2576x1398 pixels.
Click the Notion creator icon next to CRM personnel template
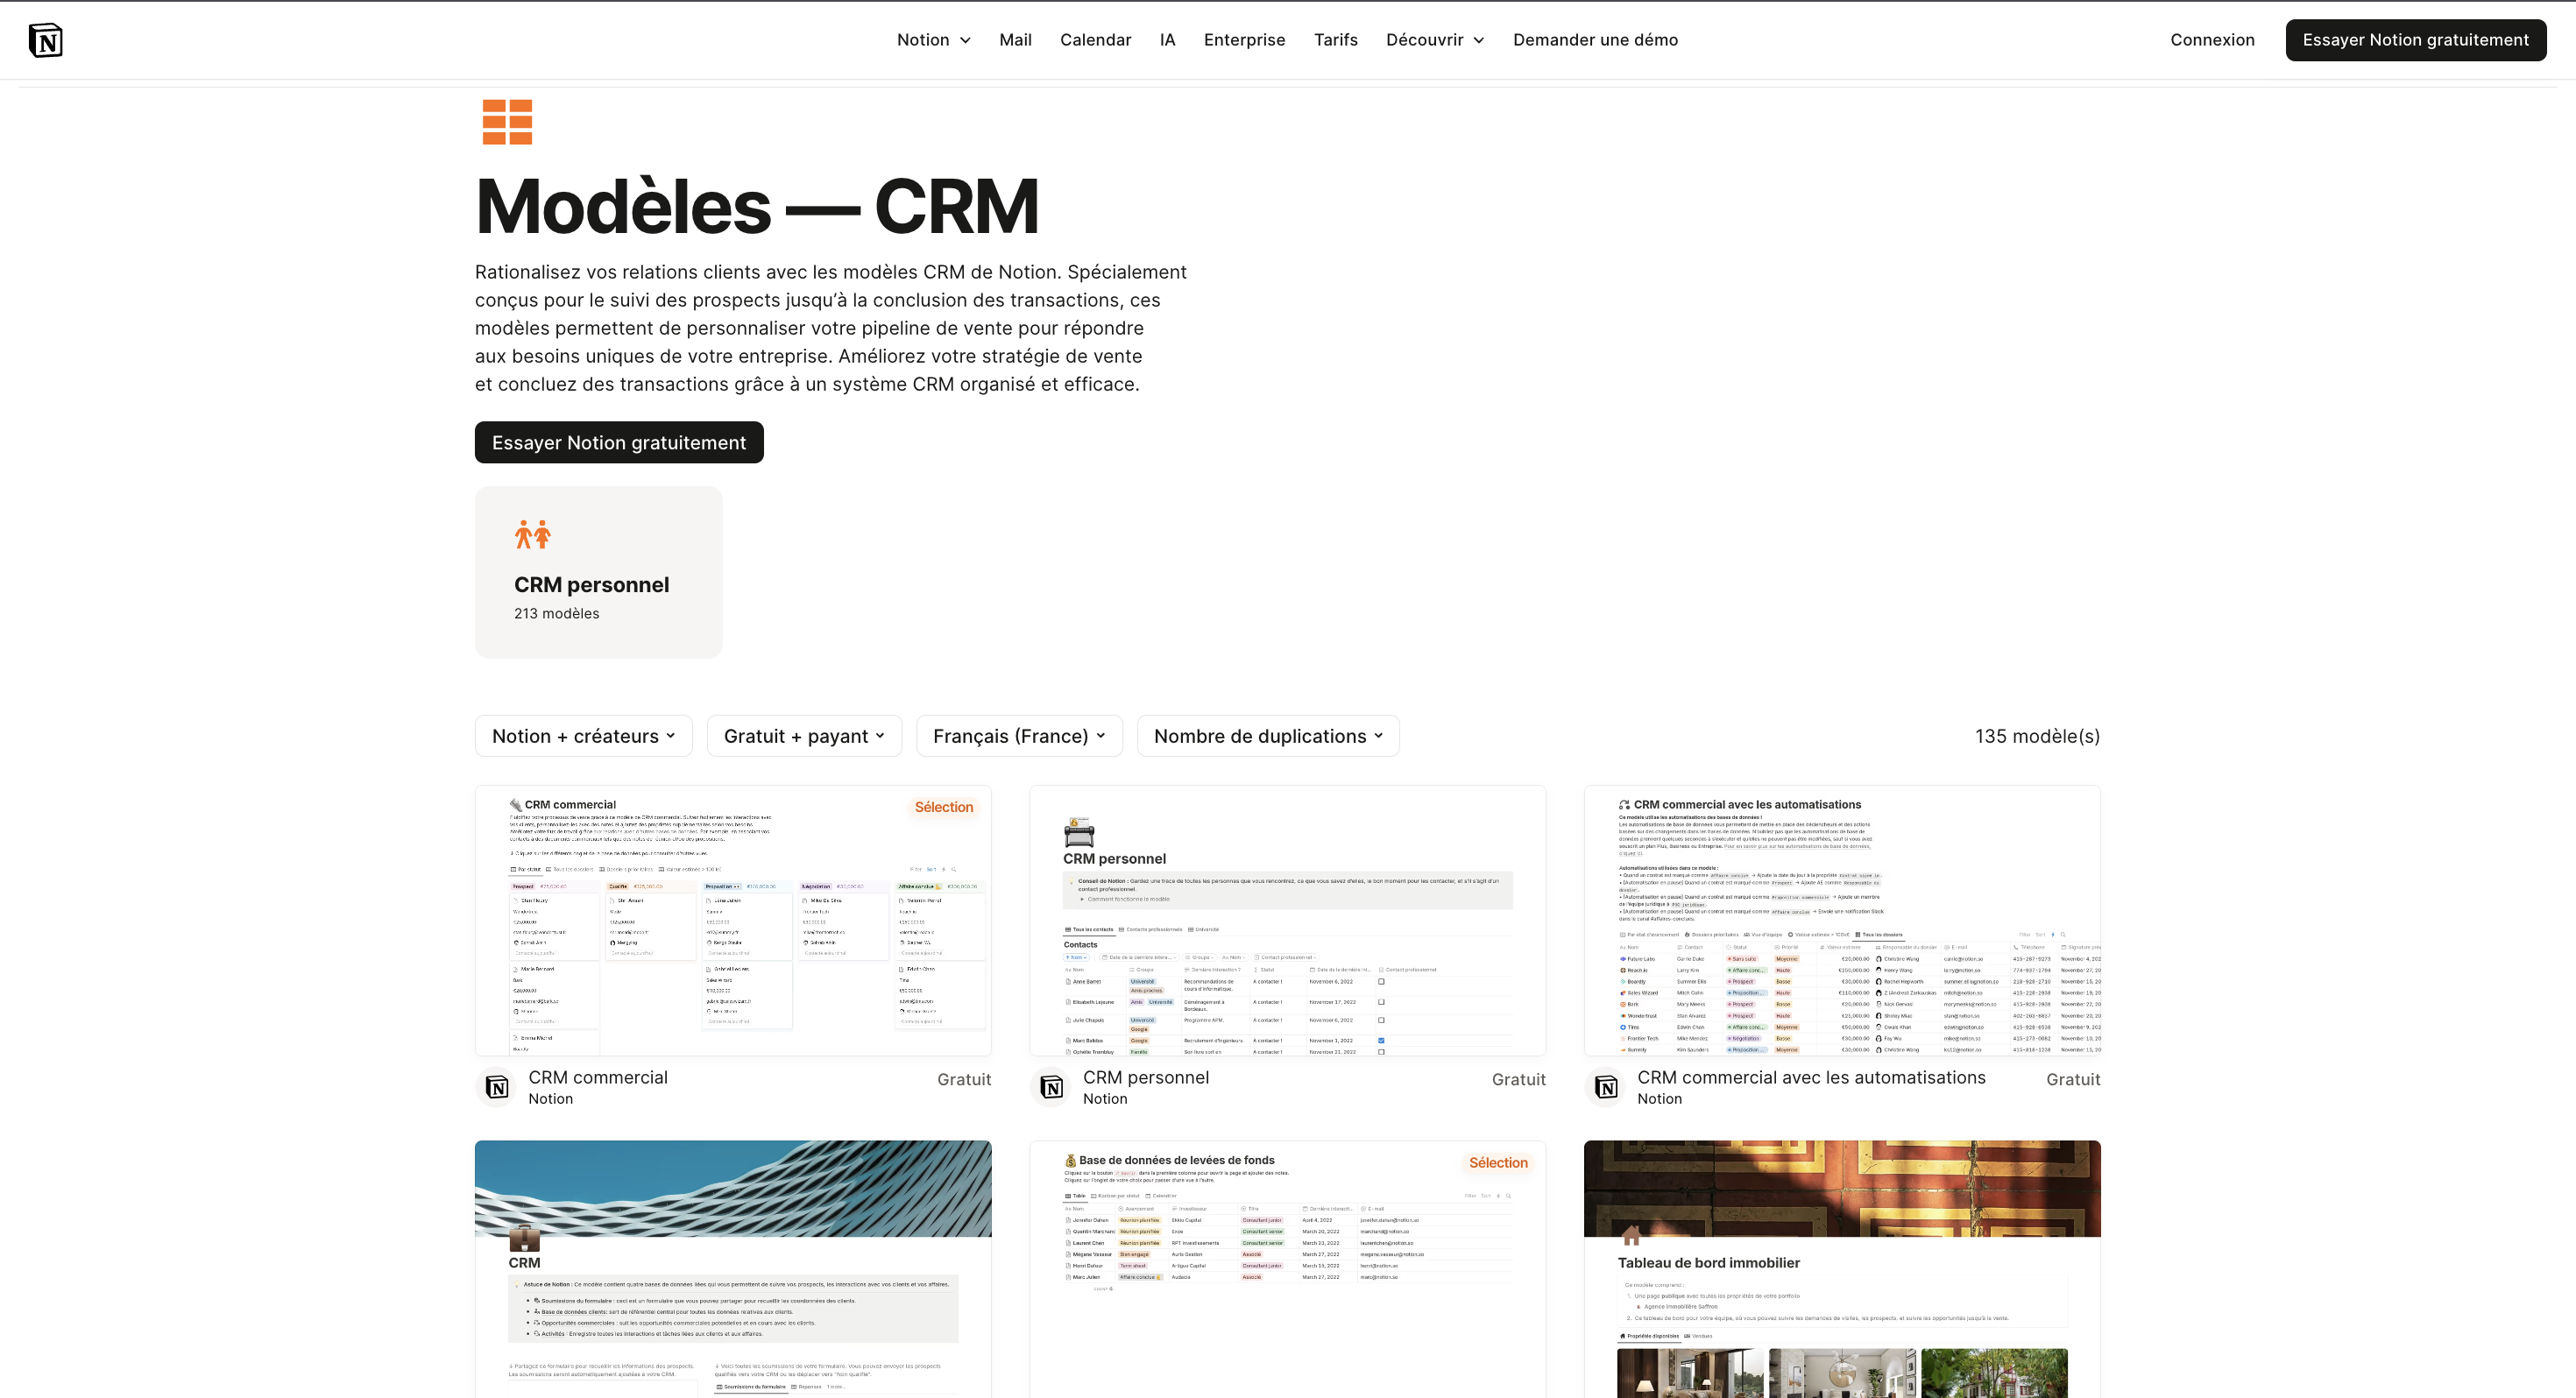click(1051, 1087)
